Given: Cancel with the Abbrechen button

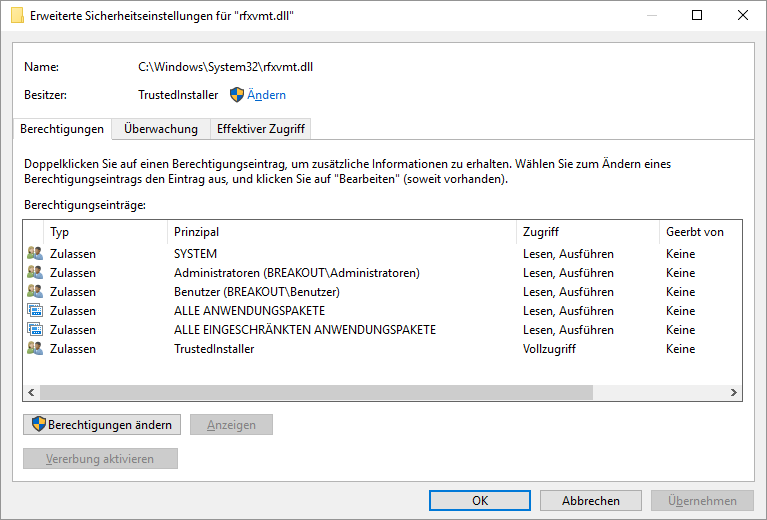Looking at the screenshot, I should pos(591,500).
